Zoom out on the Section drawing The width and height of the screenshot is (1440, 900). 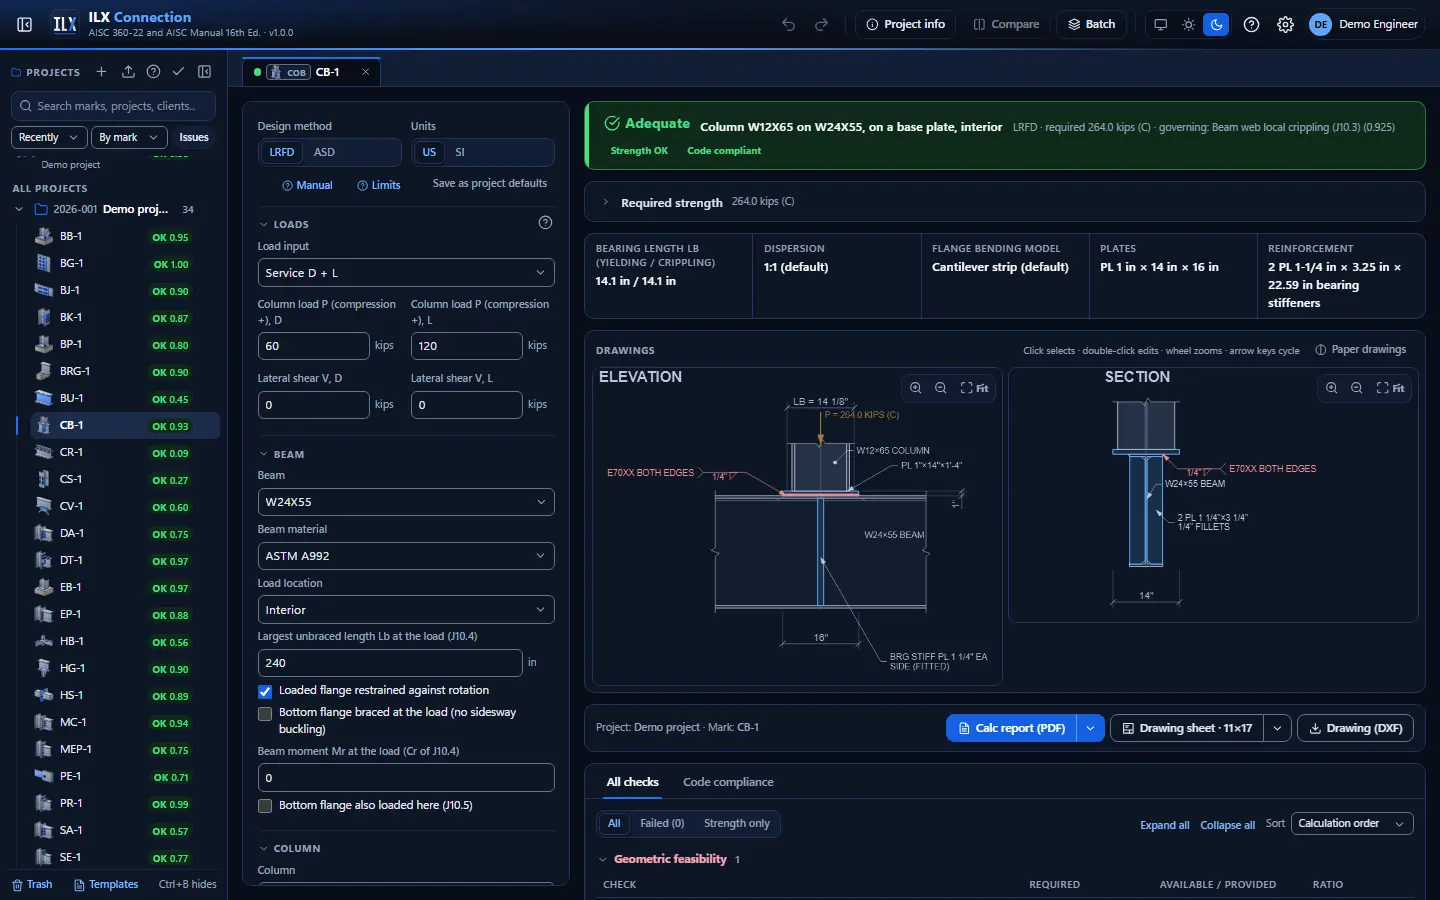click(1356, 388)
